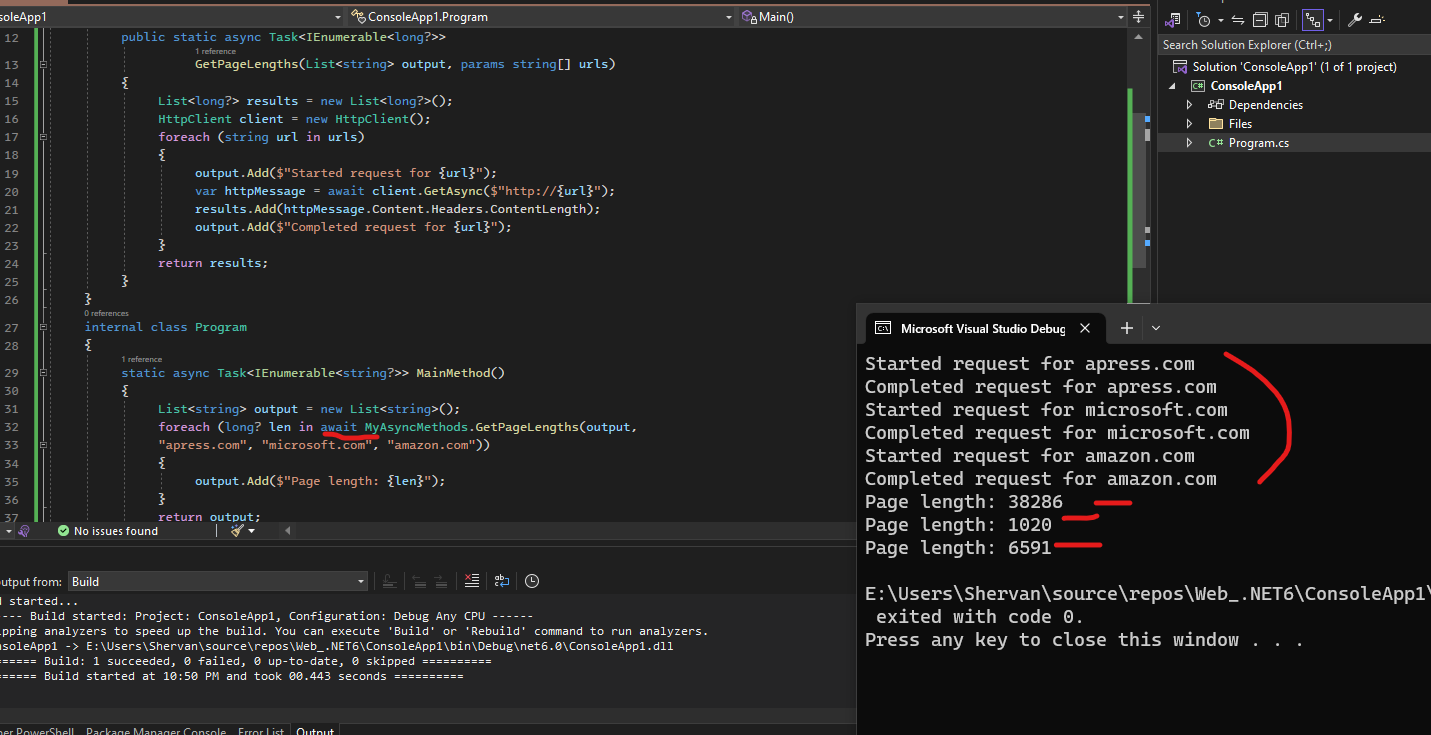Select the Program.cs file label
1431x735 pixels.
coord(1259,143)
